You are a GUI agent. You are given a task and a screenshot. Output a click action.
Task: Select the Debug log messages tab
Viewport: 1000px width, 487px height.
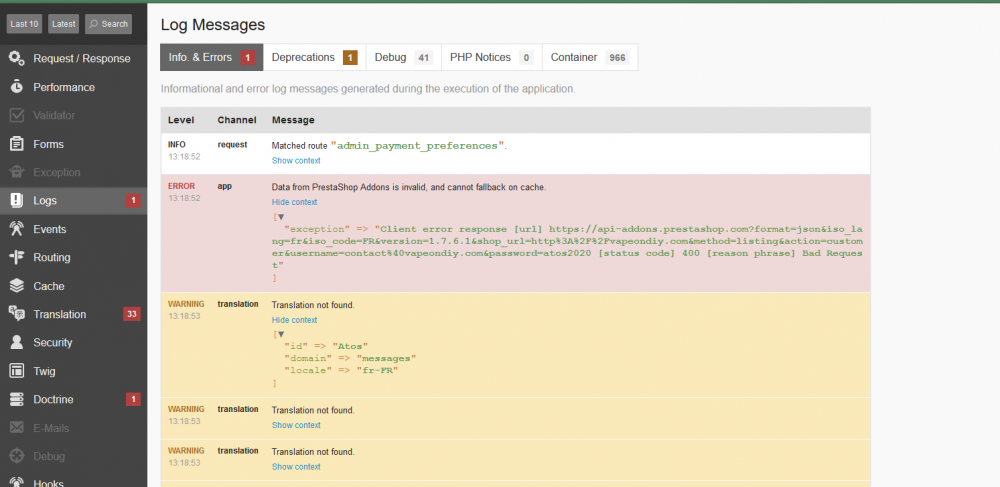coord(403,58)
